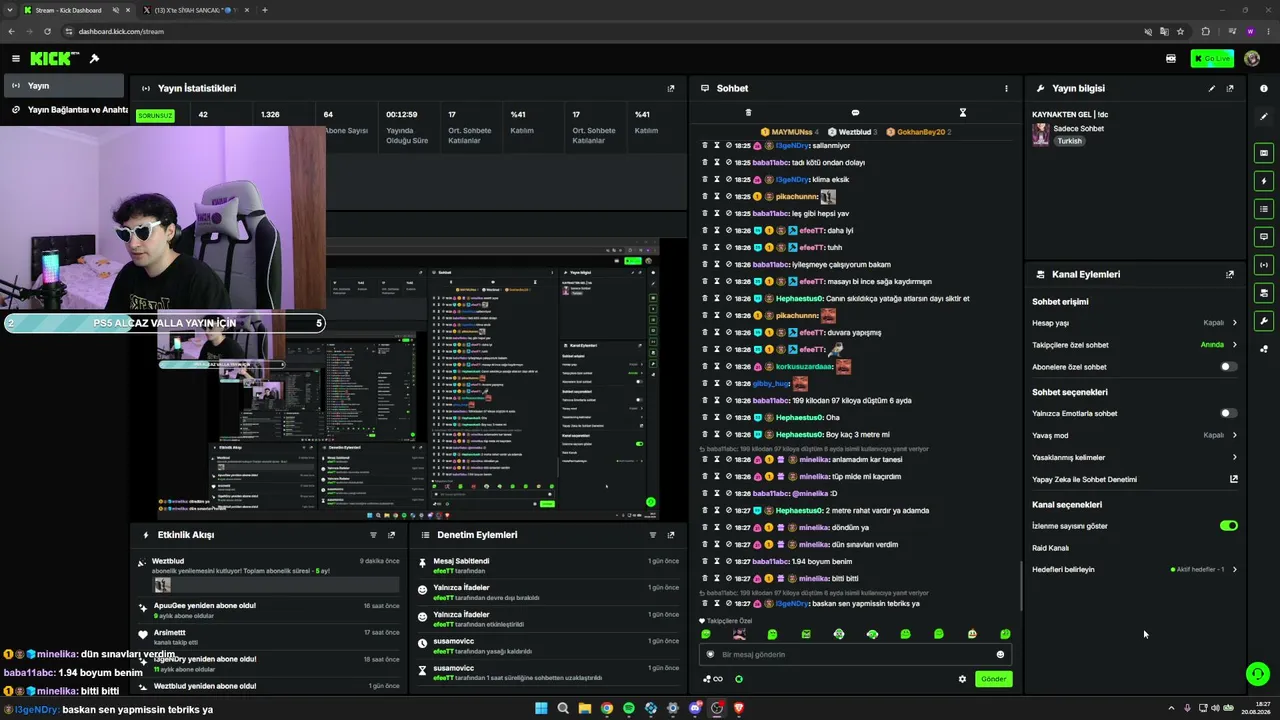
Task: Click the chat bubble icon in right sidebar
Action: (1264, 237)
